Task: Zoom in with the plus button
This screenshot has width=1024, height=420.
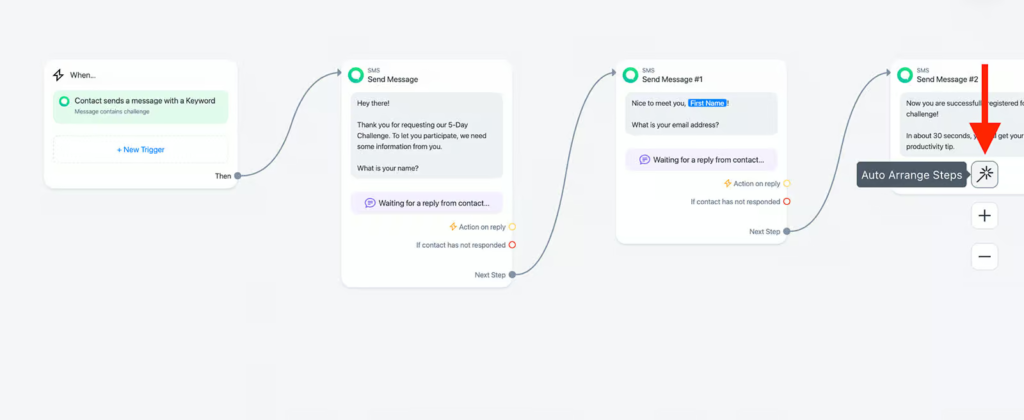Action: pyautogui.click(x=985, y=216)
